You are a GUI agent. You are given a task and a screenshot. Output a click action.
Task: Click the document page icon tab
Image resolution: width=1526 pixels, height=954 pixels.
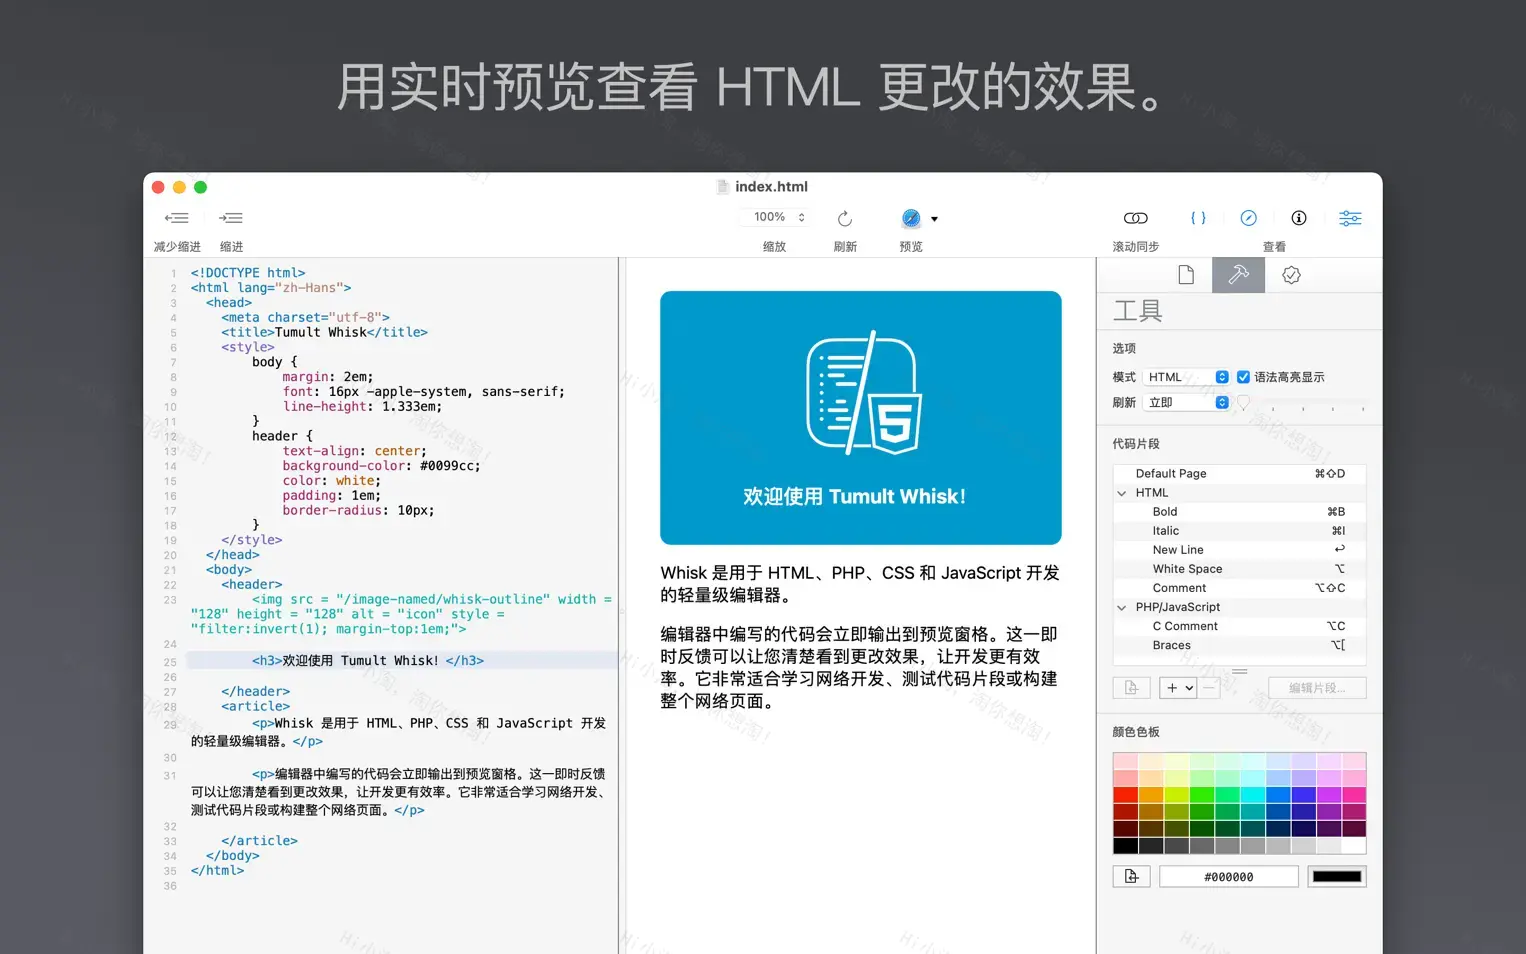1186,274
